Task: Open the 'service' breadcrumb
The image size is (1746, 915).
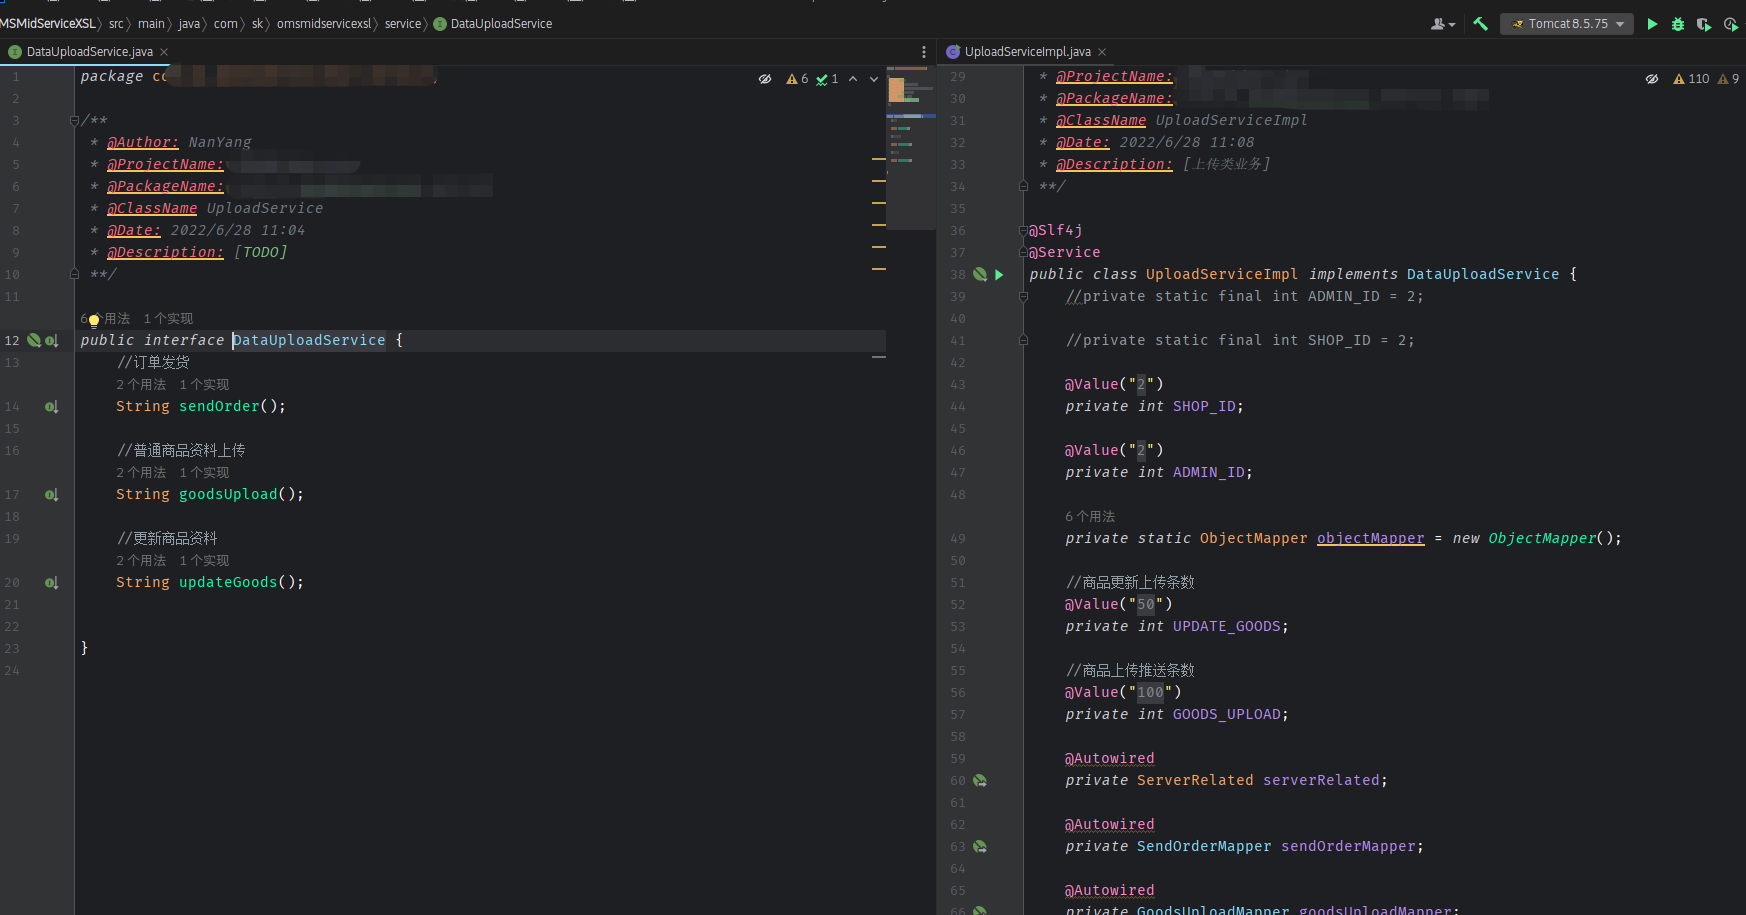Action: point(403,24)
